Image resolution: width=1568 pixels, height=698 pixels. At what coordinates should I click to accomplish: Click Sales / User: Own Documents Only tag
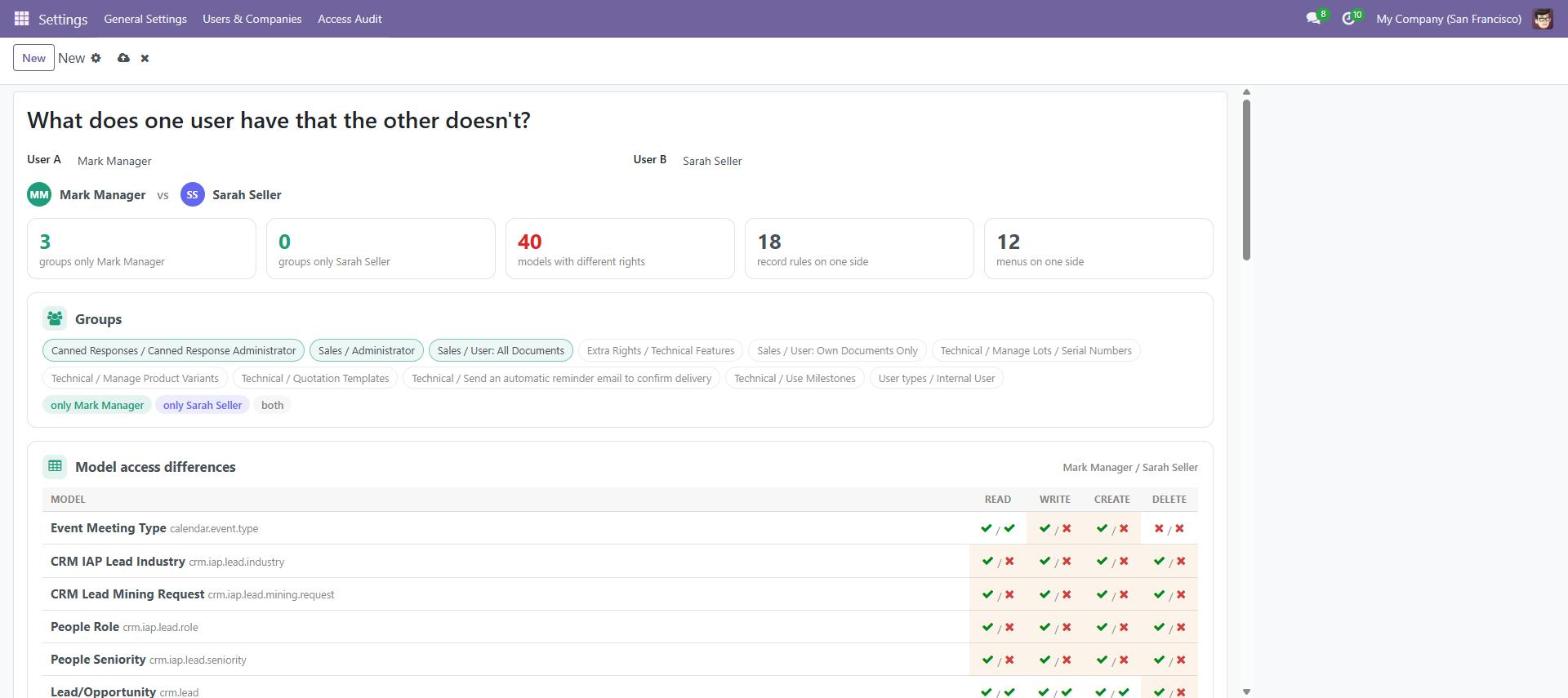(x=837, y=350)
